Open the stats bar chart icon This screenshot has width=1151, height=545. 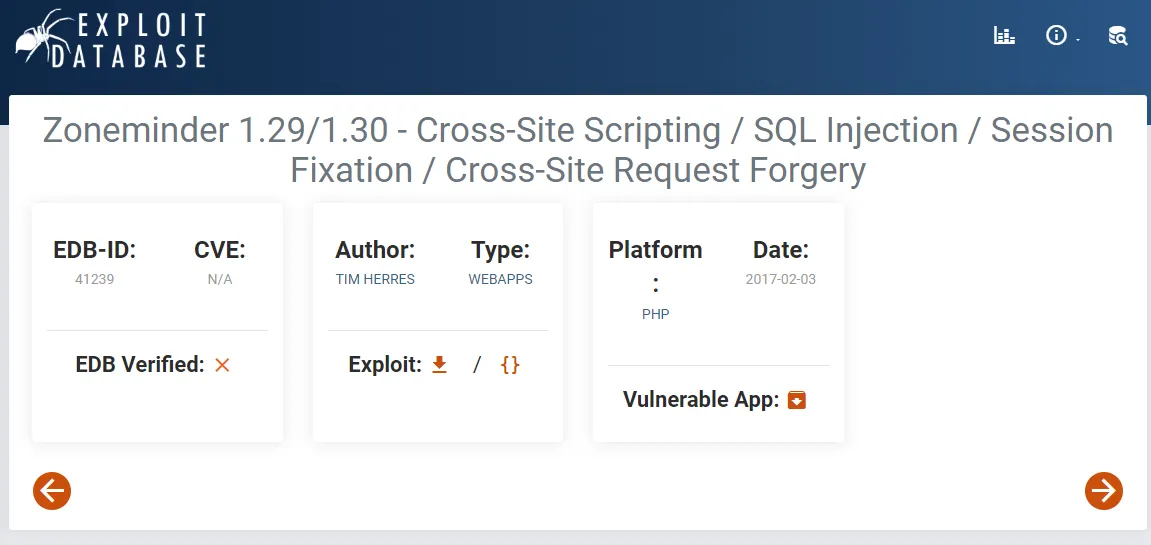point(1004,35)
